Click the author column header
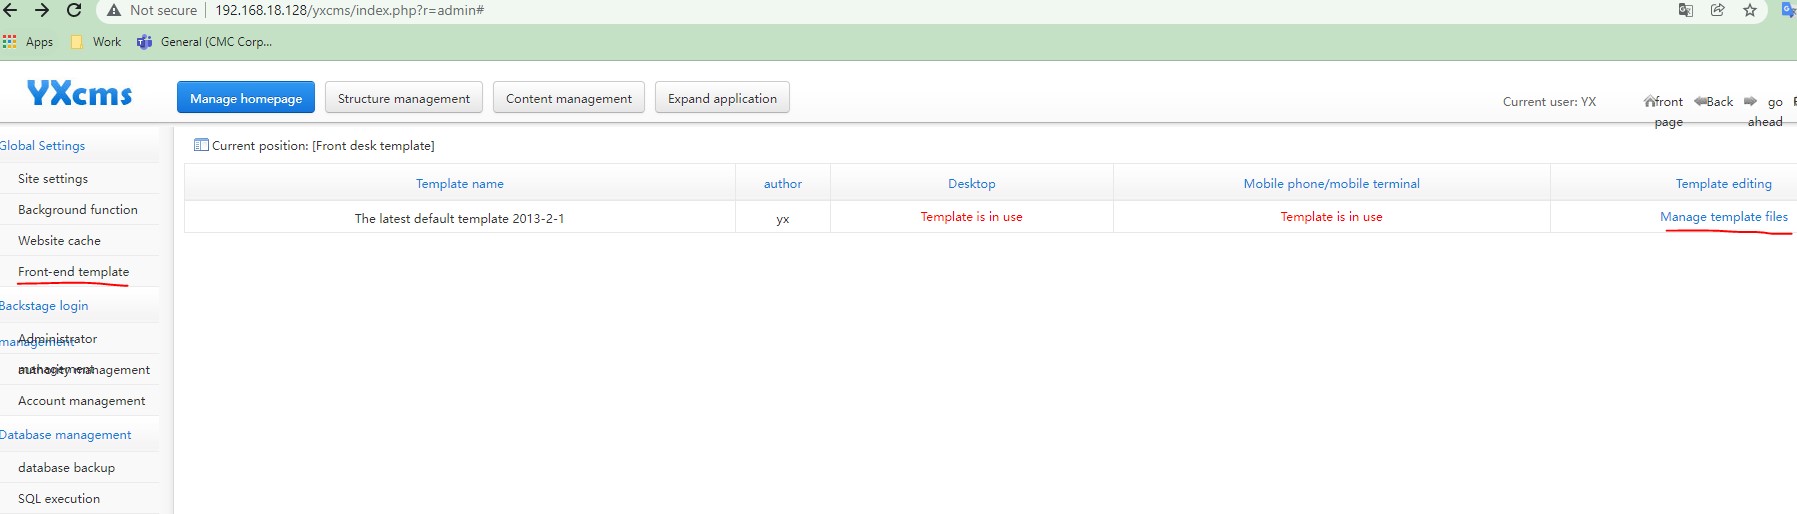The image size is (1797, 514). tap(783, 183)
